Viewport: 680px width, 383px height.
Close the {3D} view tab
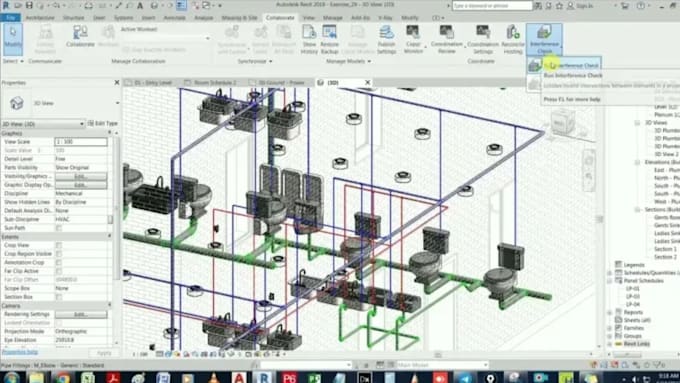(368, 82)
